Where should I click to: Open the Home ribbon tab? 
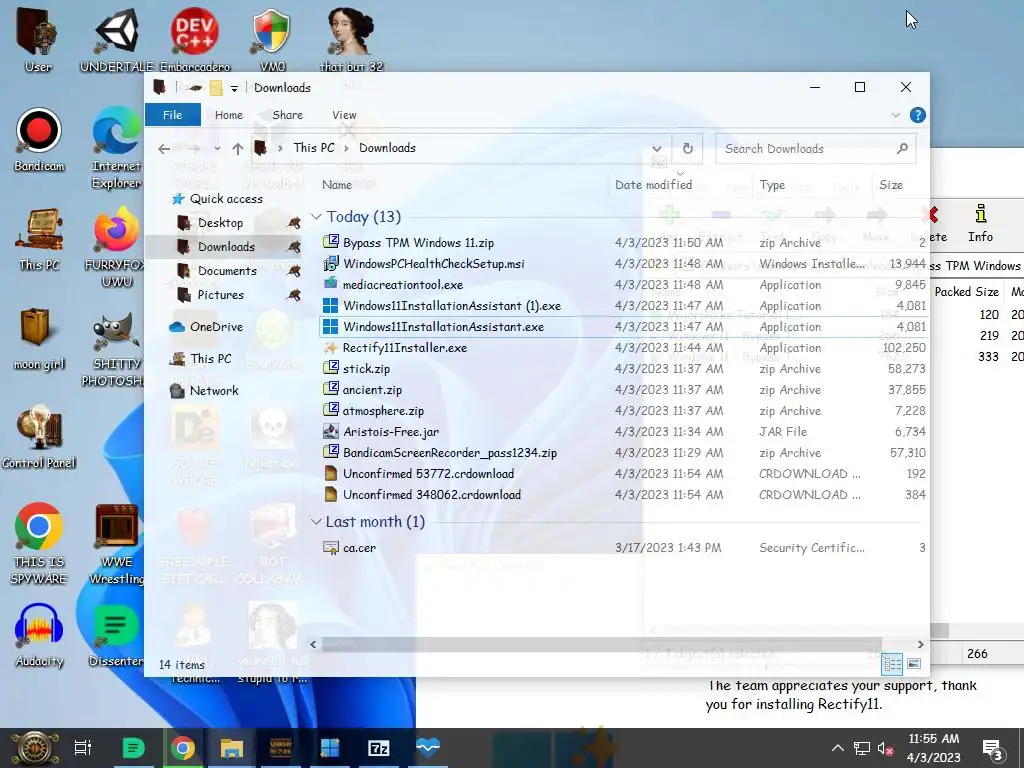pyautogui.click(x=229, y=115)
